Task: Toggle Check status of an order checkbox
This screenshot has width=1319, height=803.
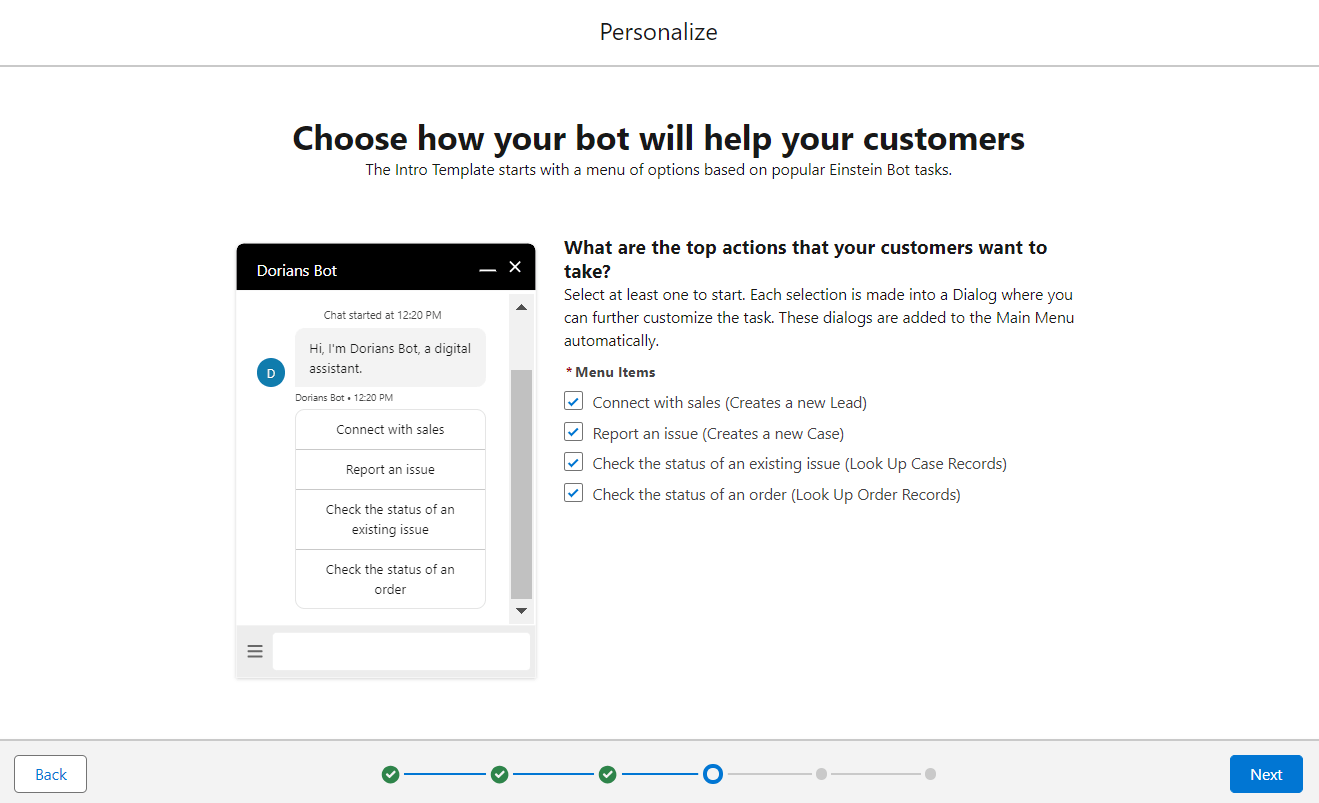Action: click(x=573, y=493)
